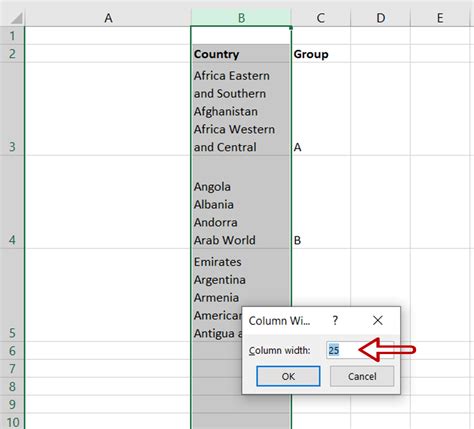Screen dimensions: 474x429
Task: Select row 8 header
Action: point(12,386)
